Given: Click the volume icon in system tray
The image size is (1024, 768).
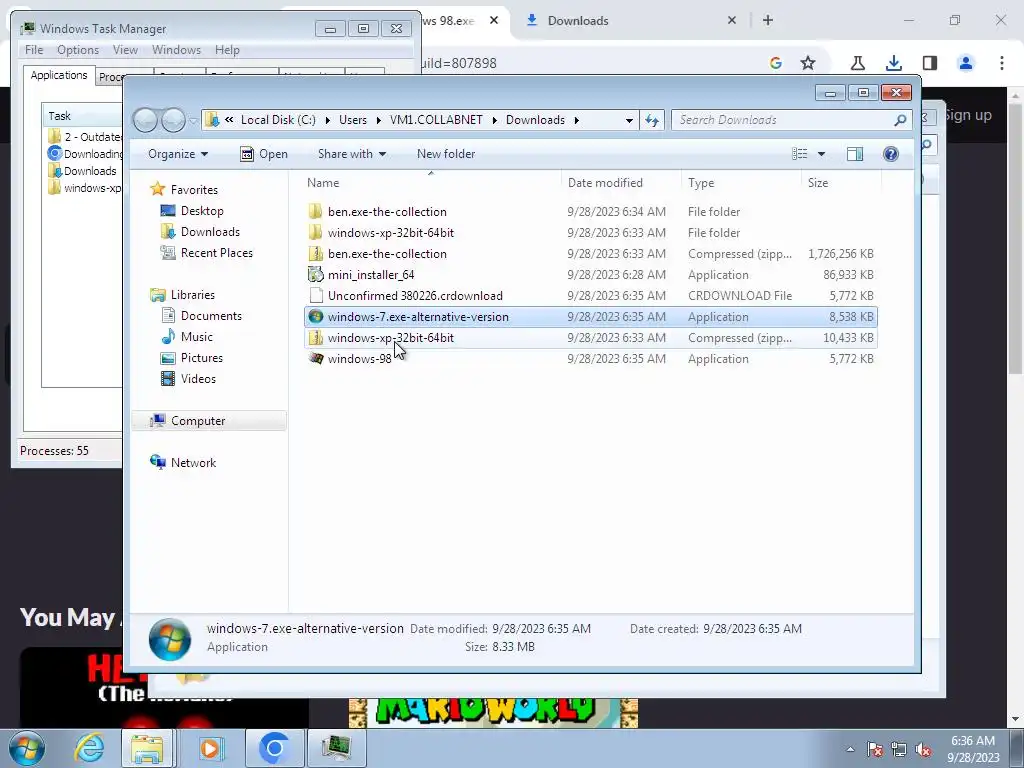Looking at the screenshot, I should [x=923, y=749].
